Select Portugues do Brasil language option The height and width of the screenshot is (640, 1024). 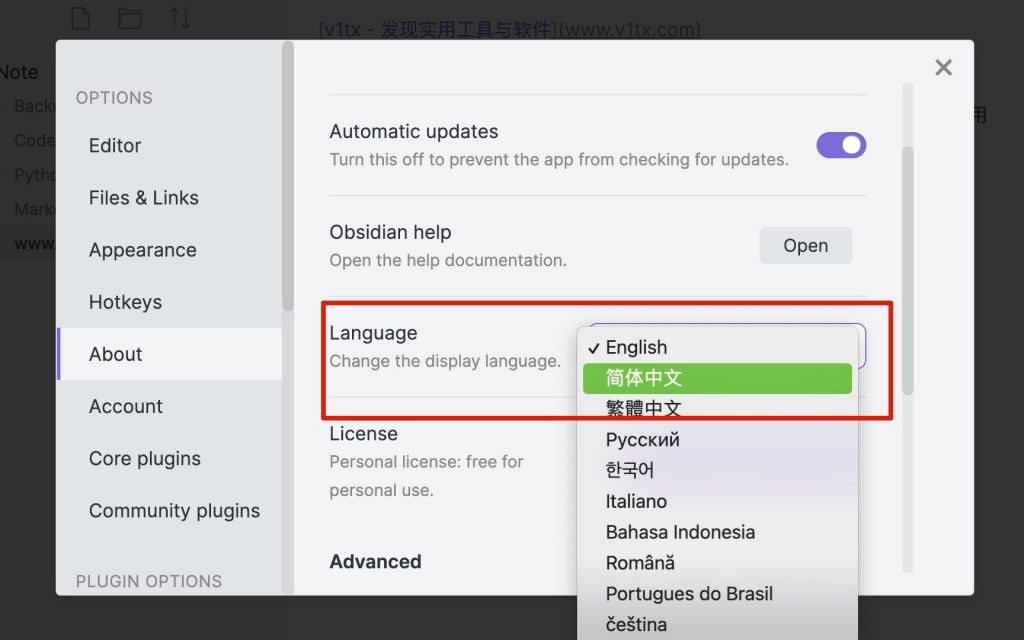717,594
